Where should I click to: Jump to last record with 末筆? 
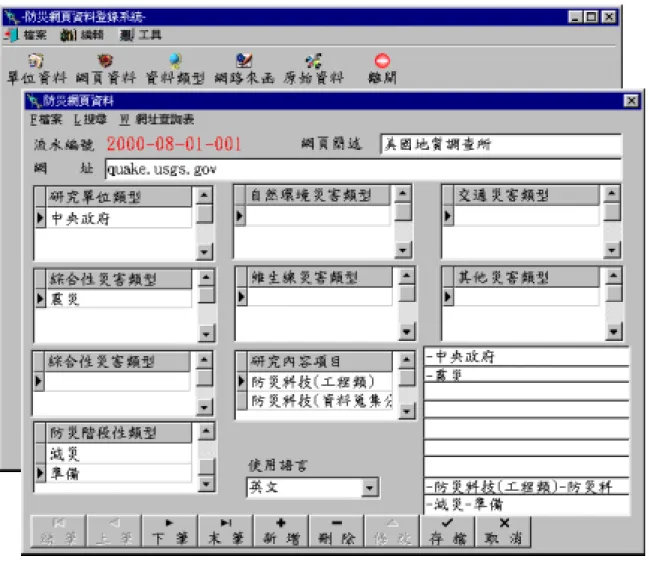click(226, 531)
